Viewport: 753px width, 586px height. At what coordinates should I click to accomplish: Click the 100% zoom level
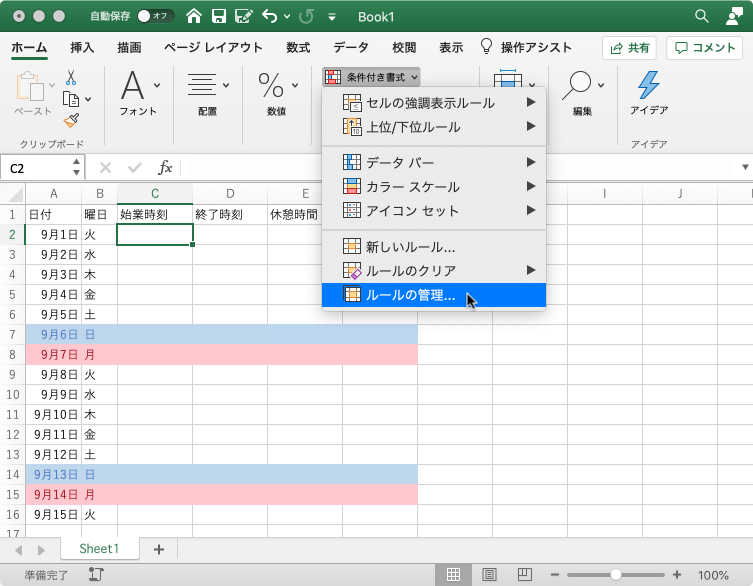click(x=713, y=575)
